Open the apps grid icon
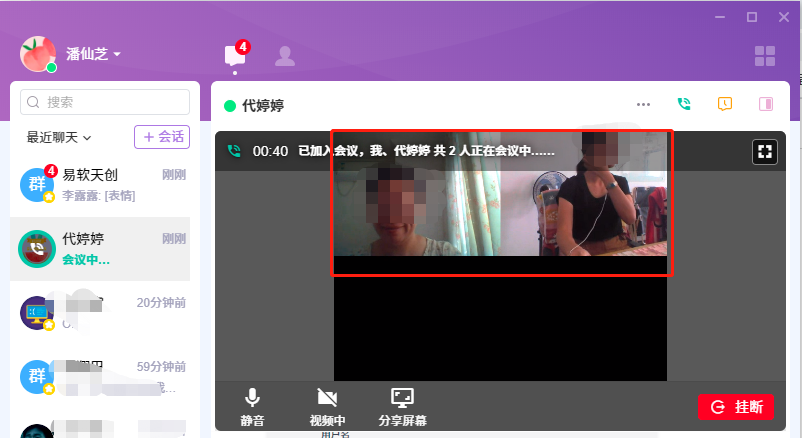The width and height of the screenshot is (802, 438). (764, 56)
